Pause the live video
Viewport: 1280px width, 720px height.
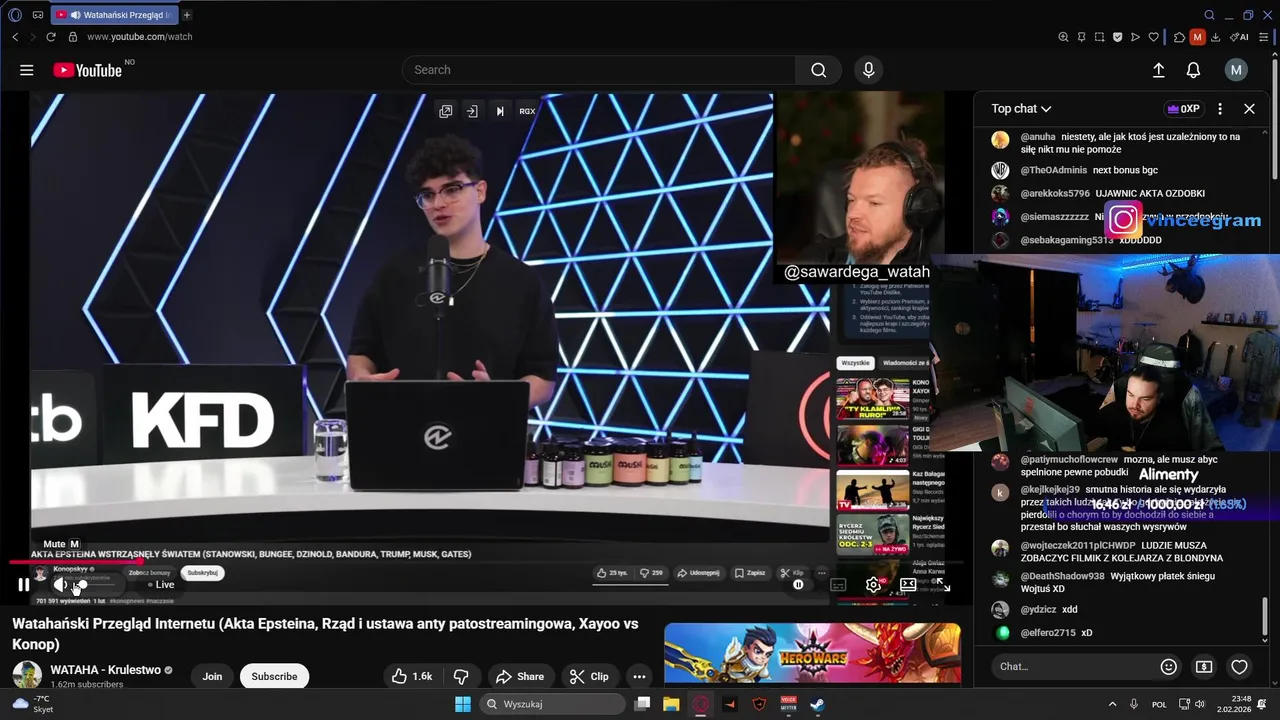pyautogui.click(x=24, y=585)
